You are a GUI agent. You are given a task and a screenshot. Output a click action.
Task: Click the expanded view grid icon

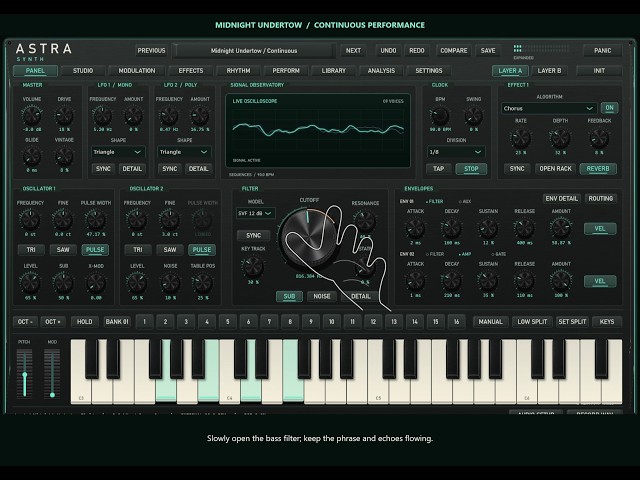[518, 49]
